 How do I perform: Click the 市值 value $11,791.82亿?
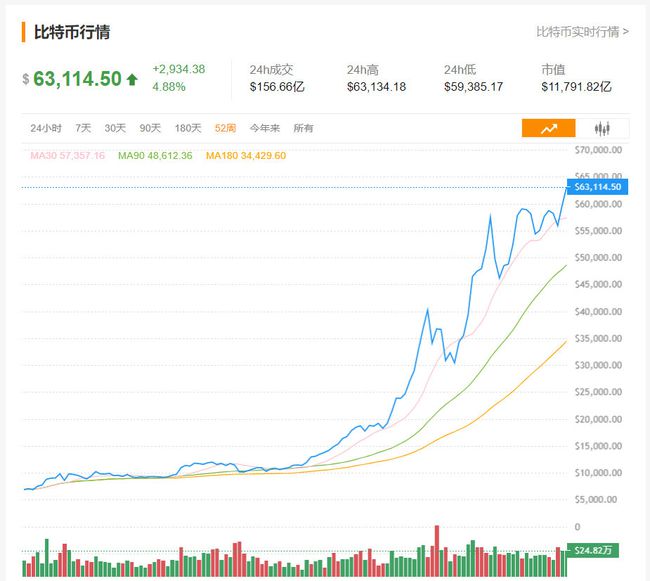coord(576,87)
